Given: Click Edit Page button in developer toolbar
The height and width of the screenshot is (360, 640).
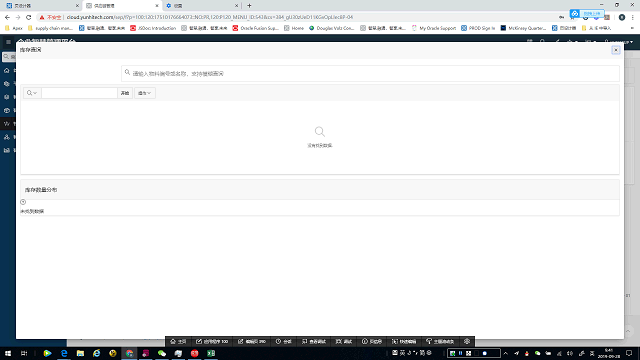Looking at the screenshot, I should click(x=252, y=341).
